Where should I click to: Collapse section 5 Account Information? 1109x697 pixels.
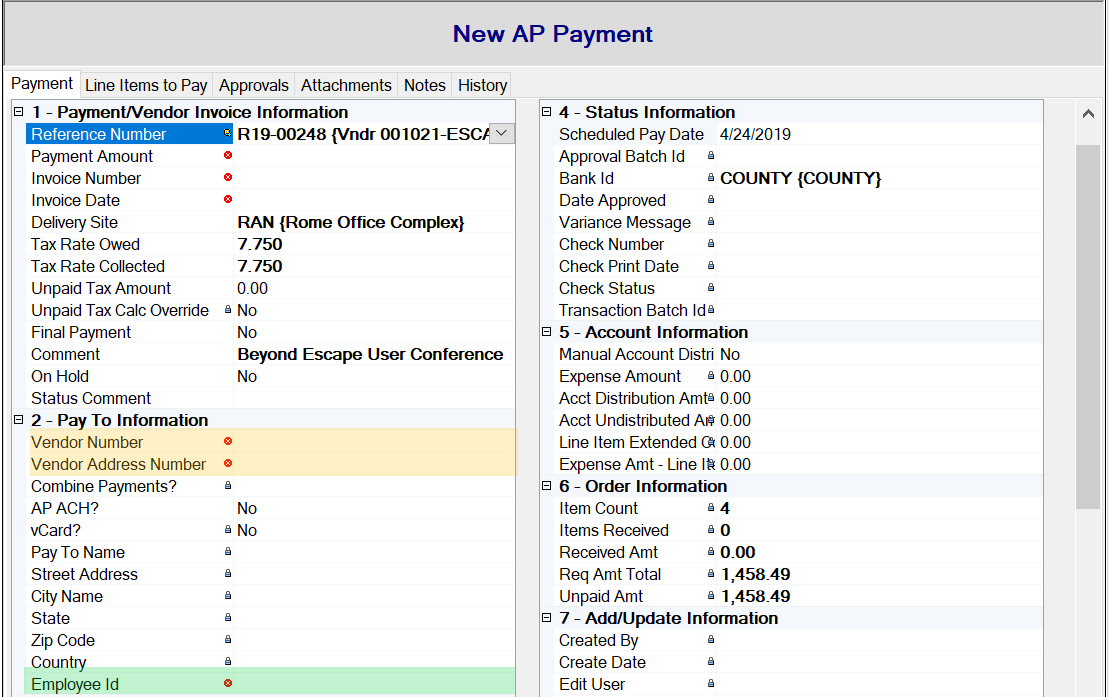(546, 332)
